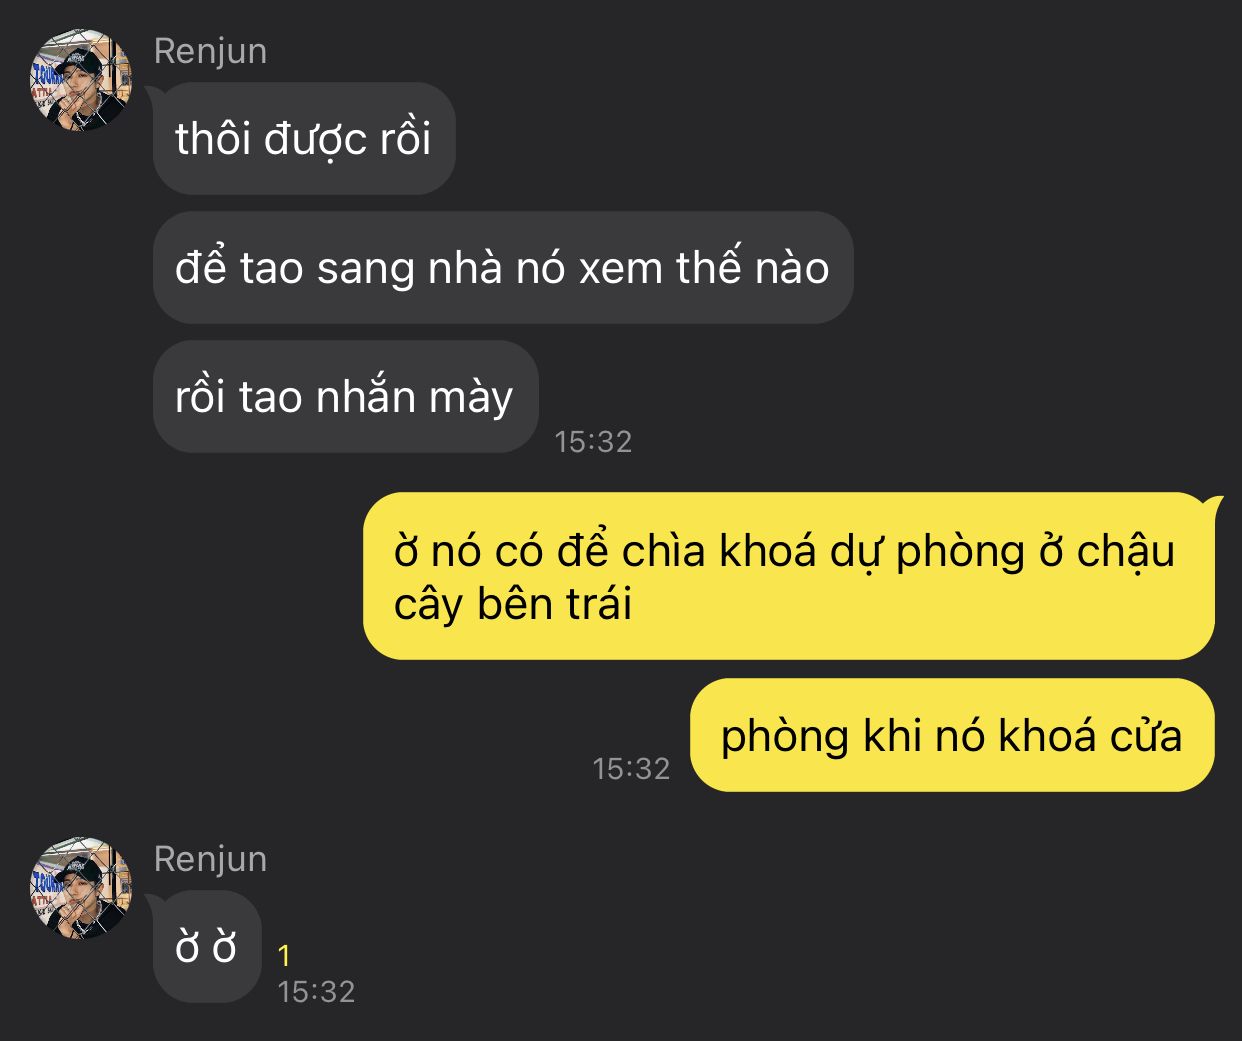
Task: Tap the Renjun name above the 'ờ ờ' bubble
Action: pos(210,859)
